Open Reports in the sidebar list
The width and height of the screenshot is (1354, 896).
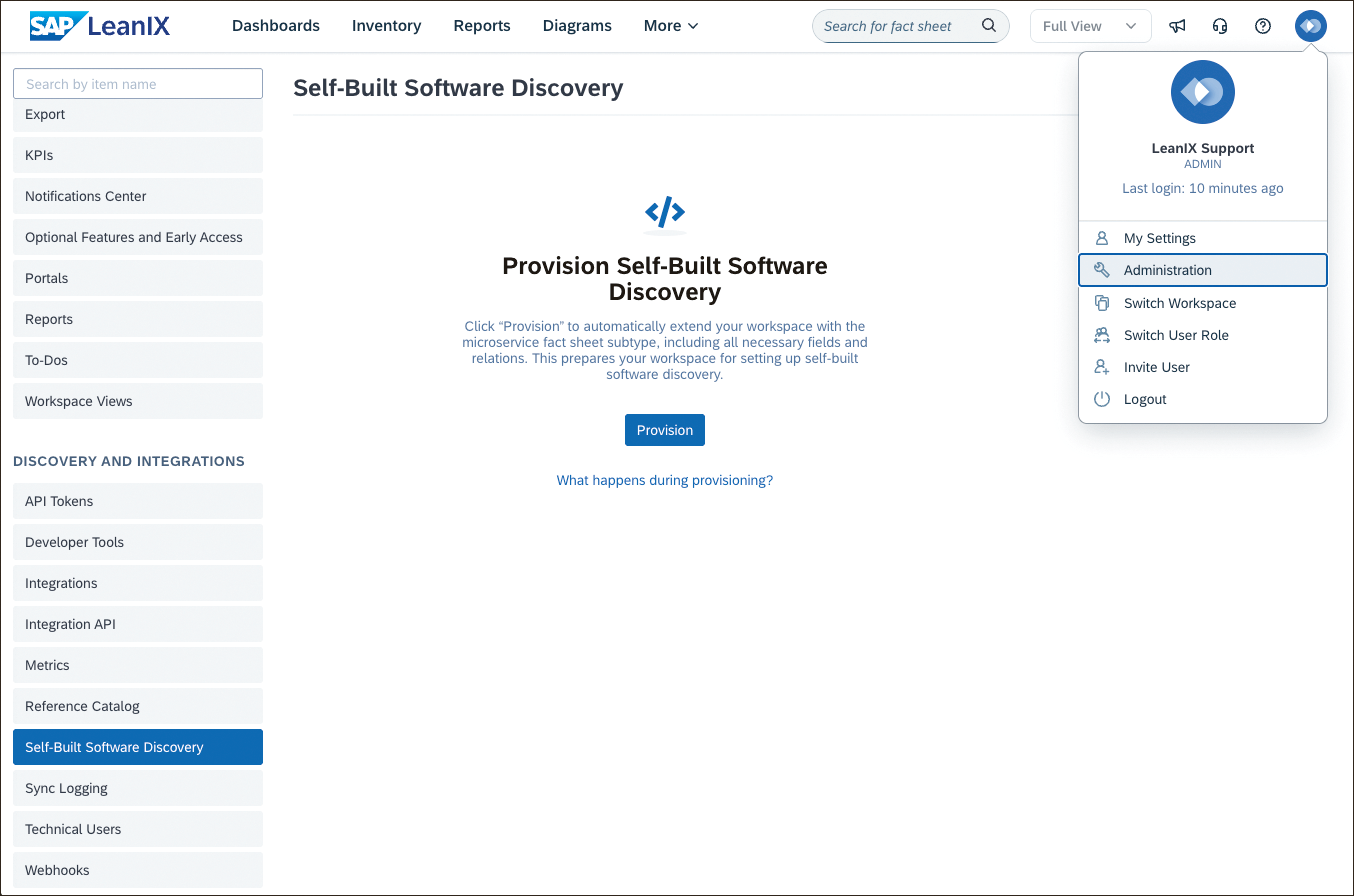(x=138, y=319)
